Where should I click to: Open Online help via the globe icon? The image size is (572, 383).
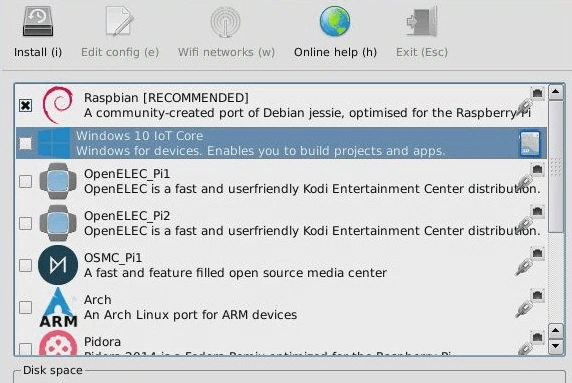335,21
